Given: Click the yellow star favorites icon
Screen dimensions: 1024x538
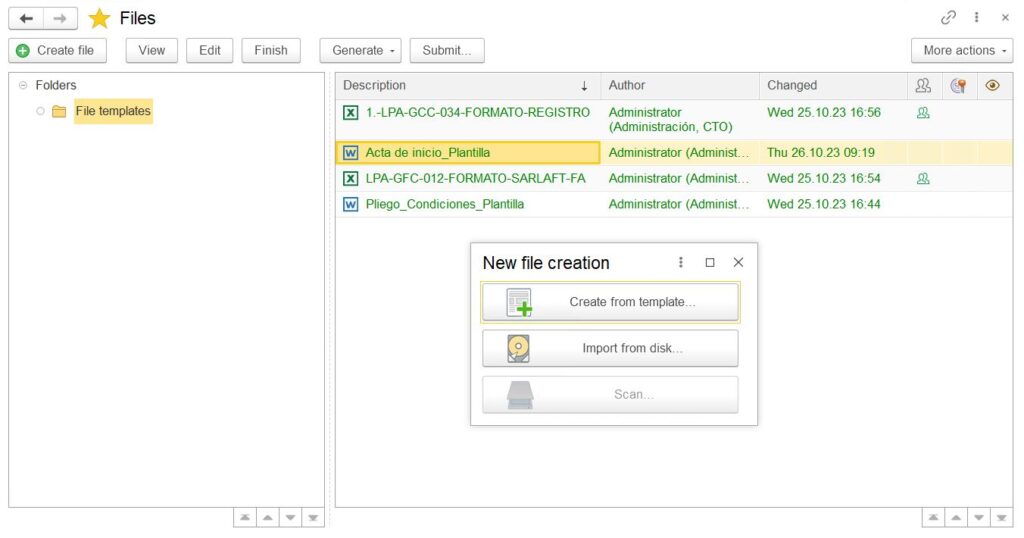Looking at the screenshot, I should 99,18.
